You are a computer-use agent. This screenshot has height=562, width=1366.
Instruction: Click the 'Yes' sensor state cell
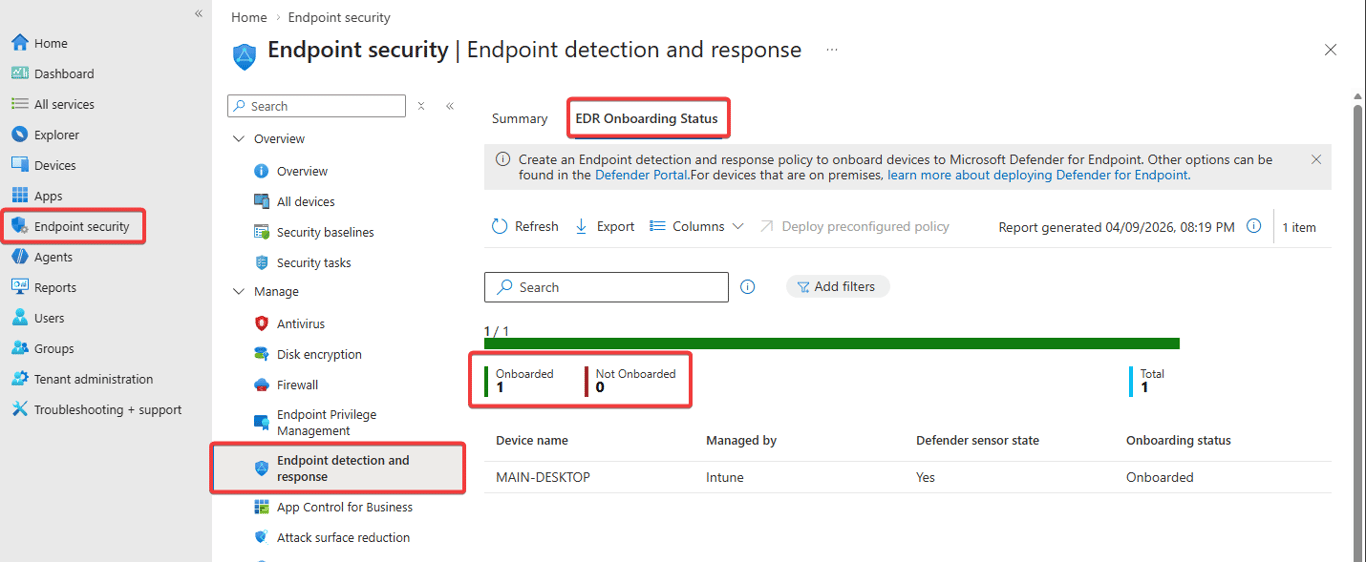point(925,477)
